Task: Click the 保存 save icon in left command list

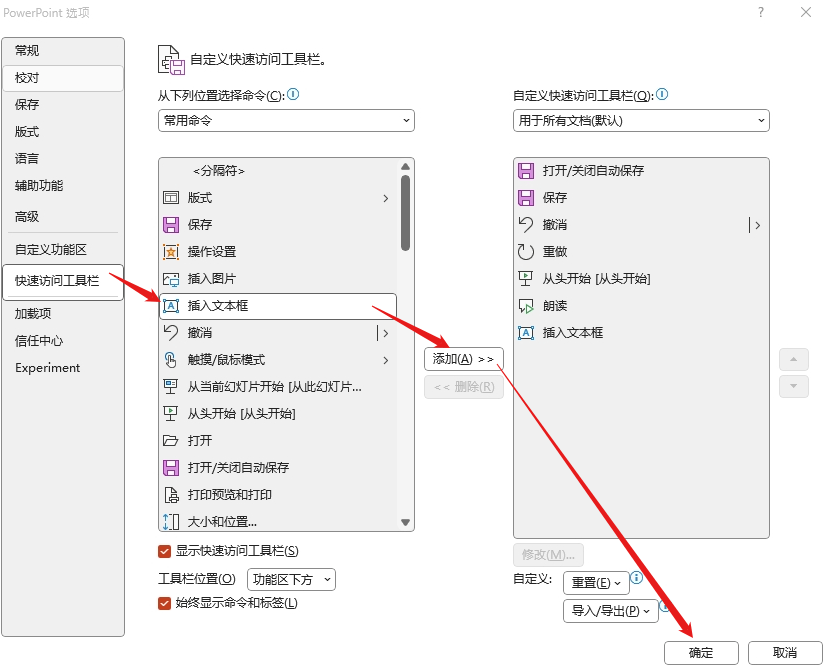Action: tap(171, 225)
